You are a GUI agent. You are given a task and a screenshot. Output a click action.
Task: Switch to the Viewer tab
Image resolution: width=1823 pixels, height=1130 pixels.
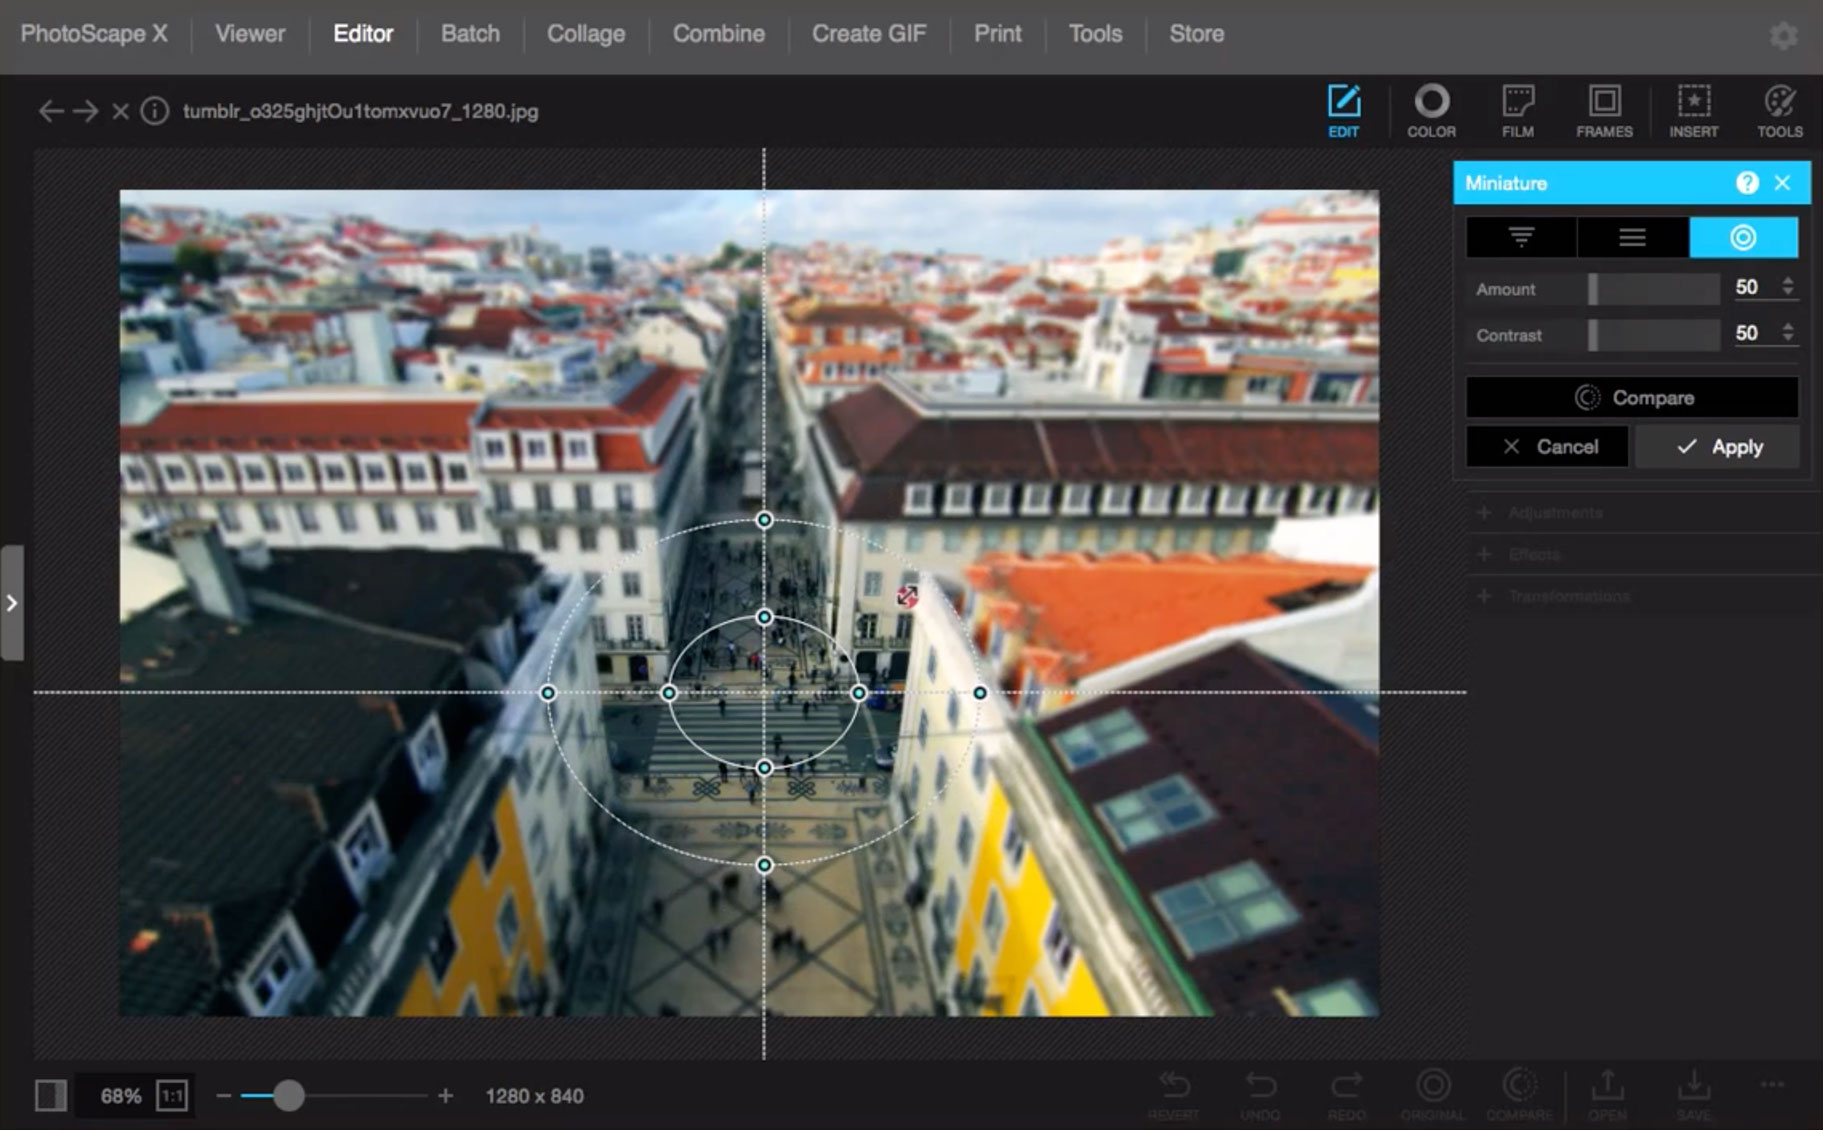tap(250, 34)
